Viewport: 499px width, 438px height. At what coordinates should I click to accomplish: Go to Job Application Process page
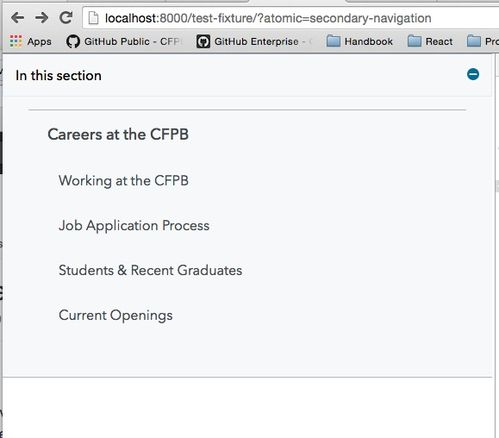click(134, 226)
